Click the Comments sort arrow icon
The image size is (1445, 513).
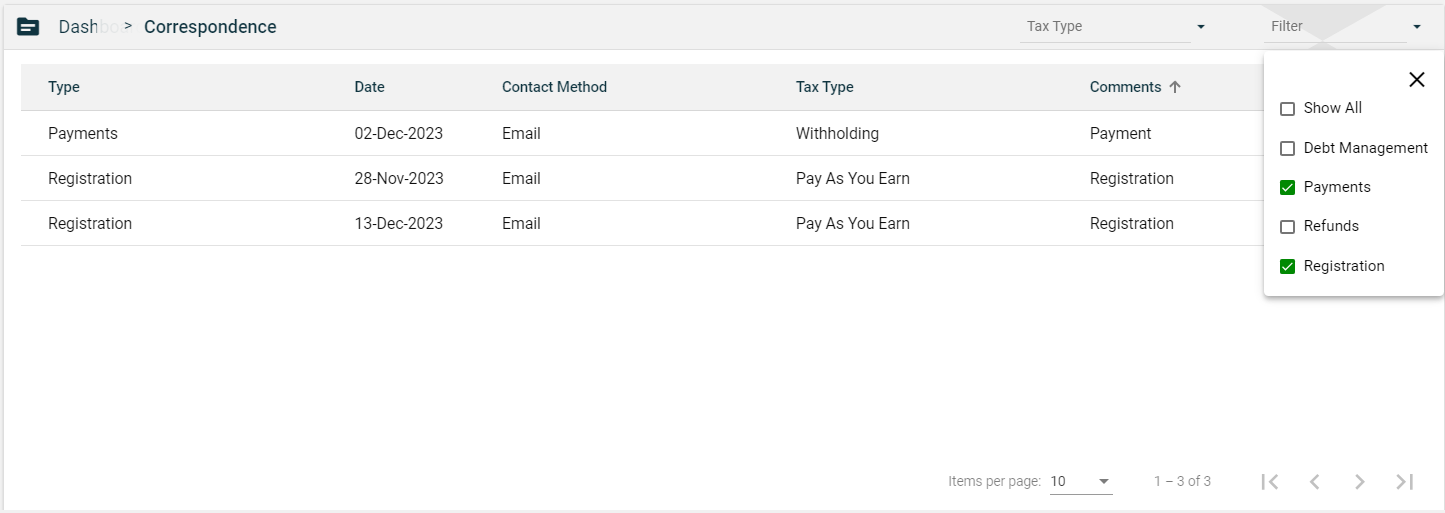(1175, 87)
